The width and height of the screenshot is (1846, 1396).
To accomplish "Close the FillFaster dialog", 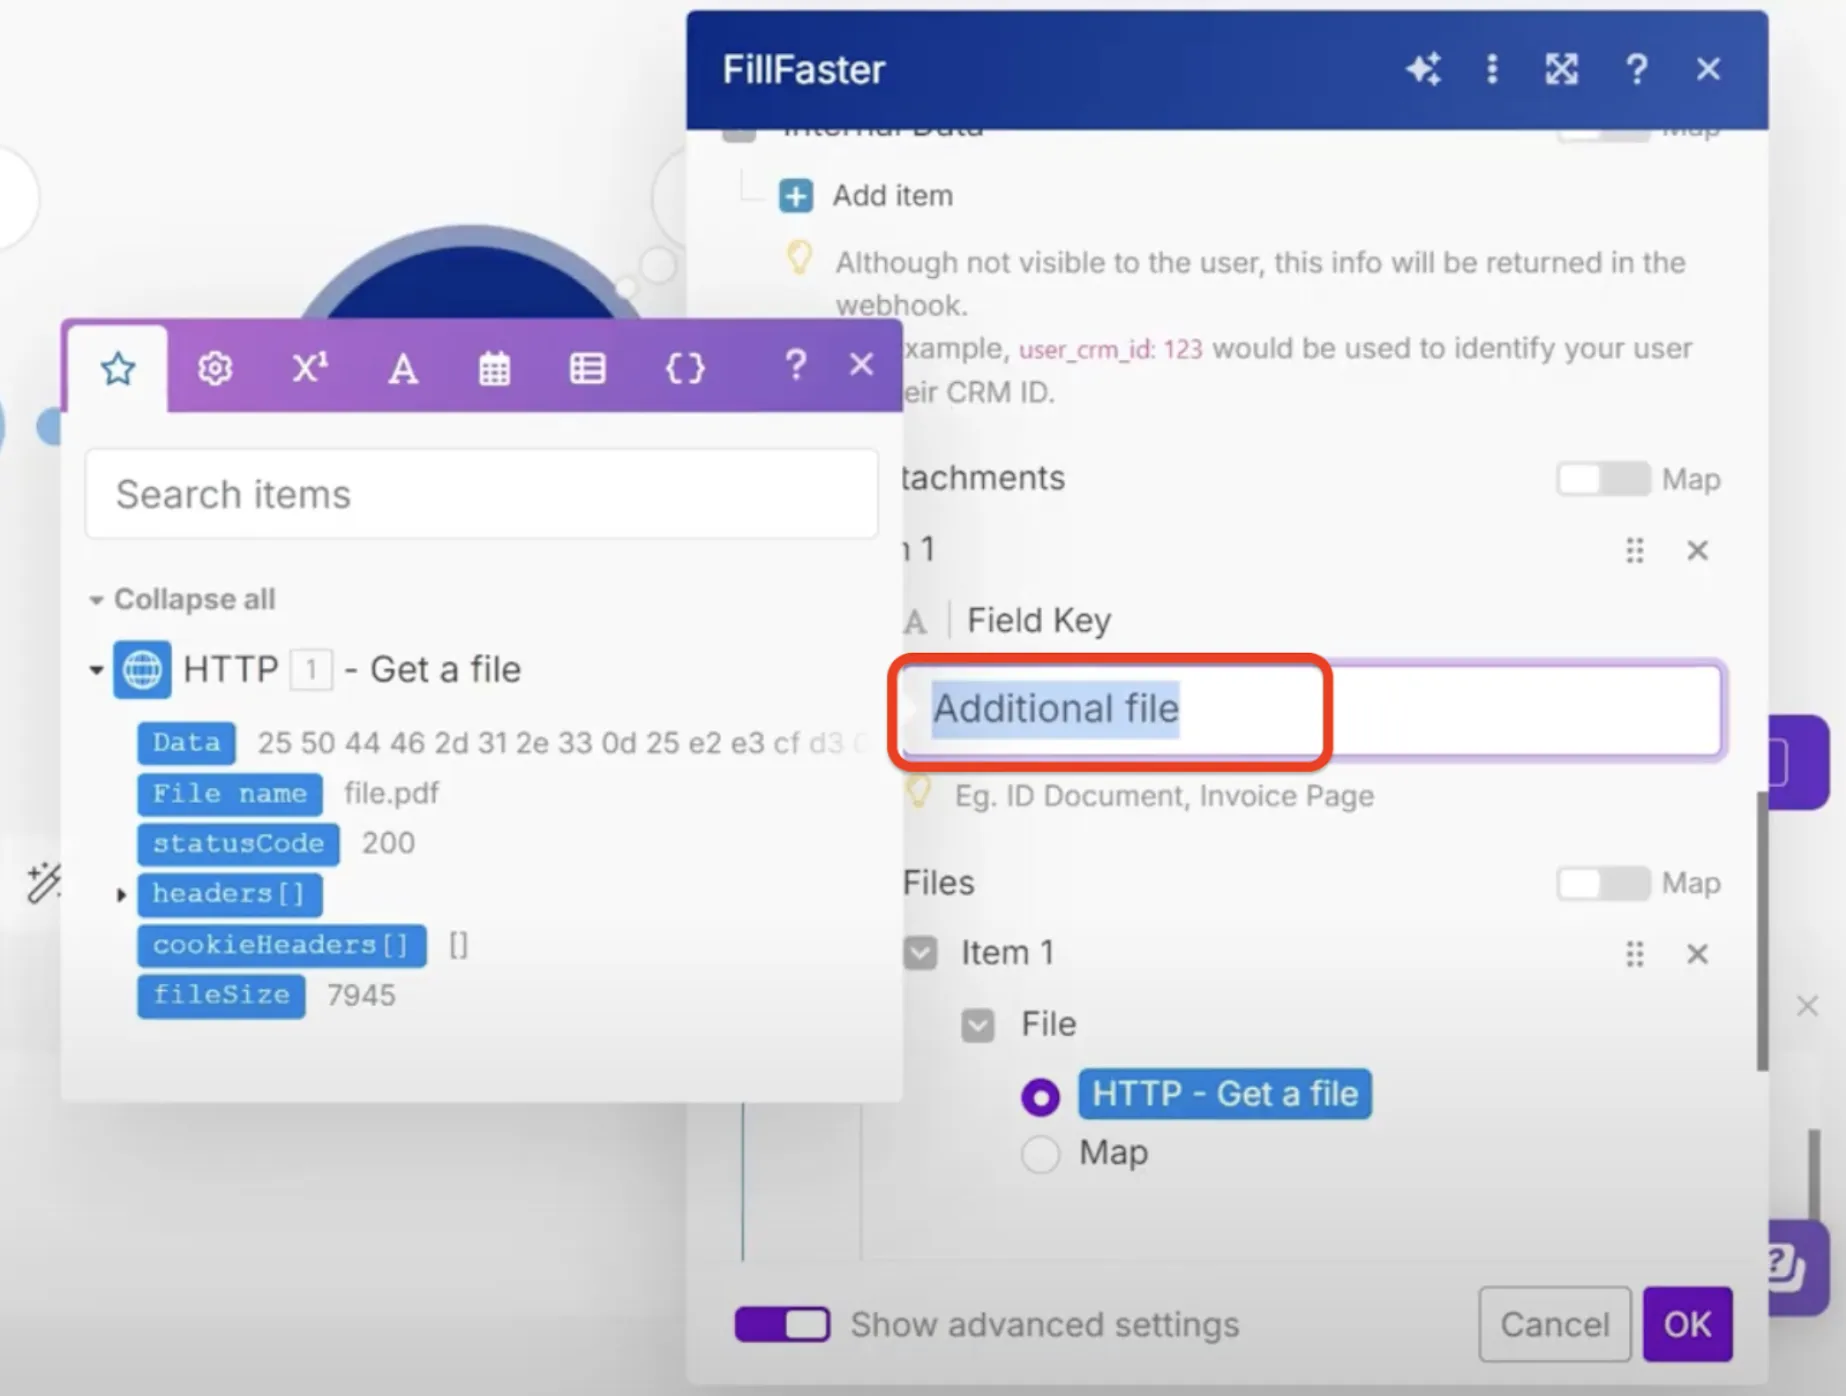I will pyautogui.click(x=1708, y=69).
